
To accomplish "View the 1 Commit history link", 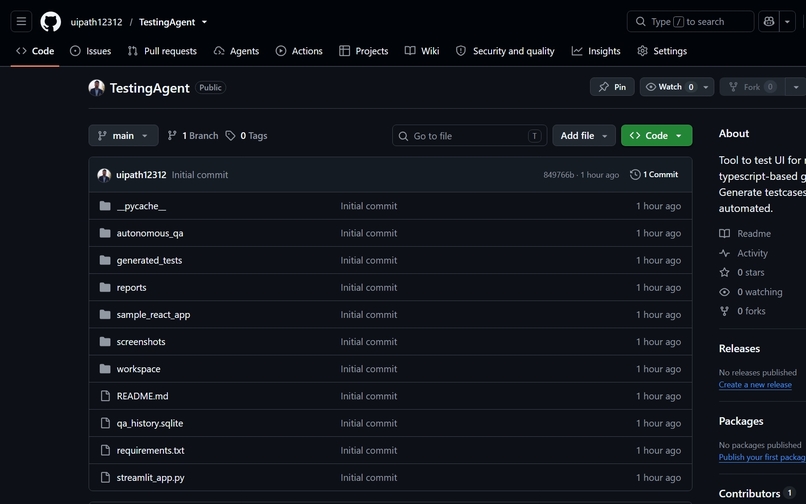I will coord(654,175).
